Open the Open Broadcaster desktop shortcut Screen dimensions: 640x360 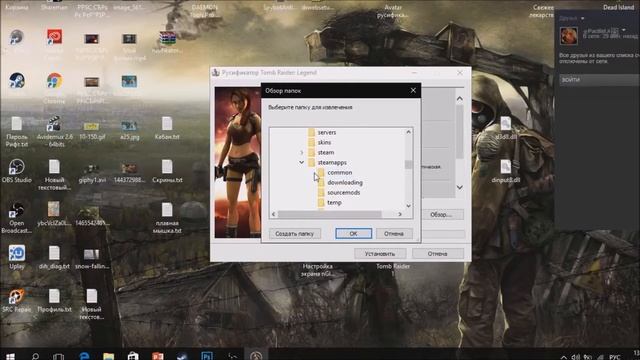(x=17, y=210)
